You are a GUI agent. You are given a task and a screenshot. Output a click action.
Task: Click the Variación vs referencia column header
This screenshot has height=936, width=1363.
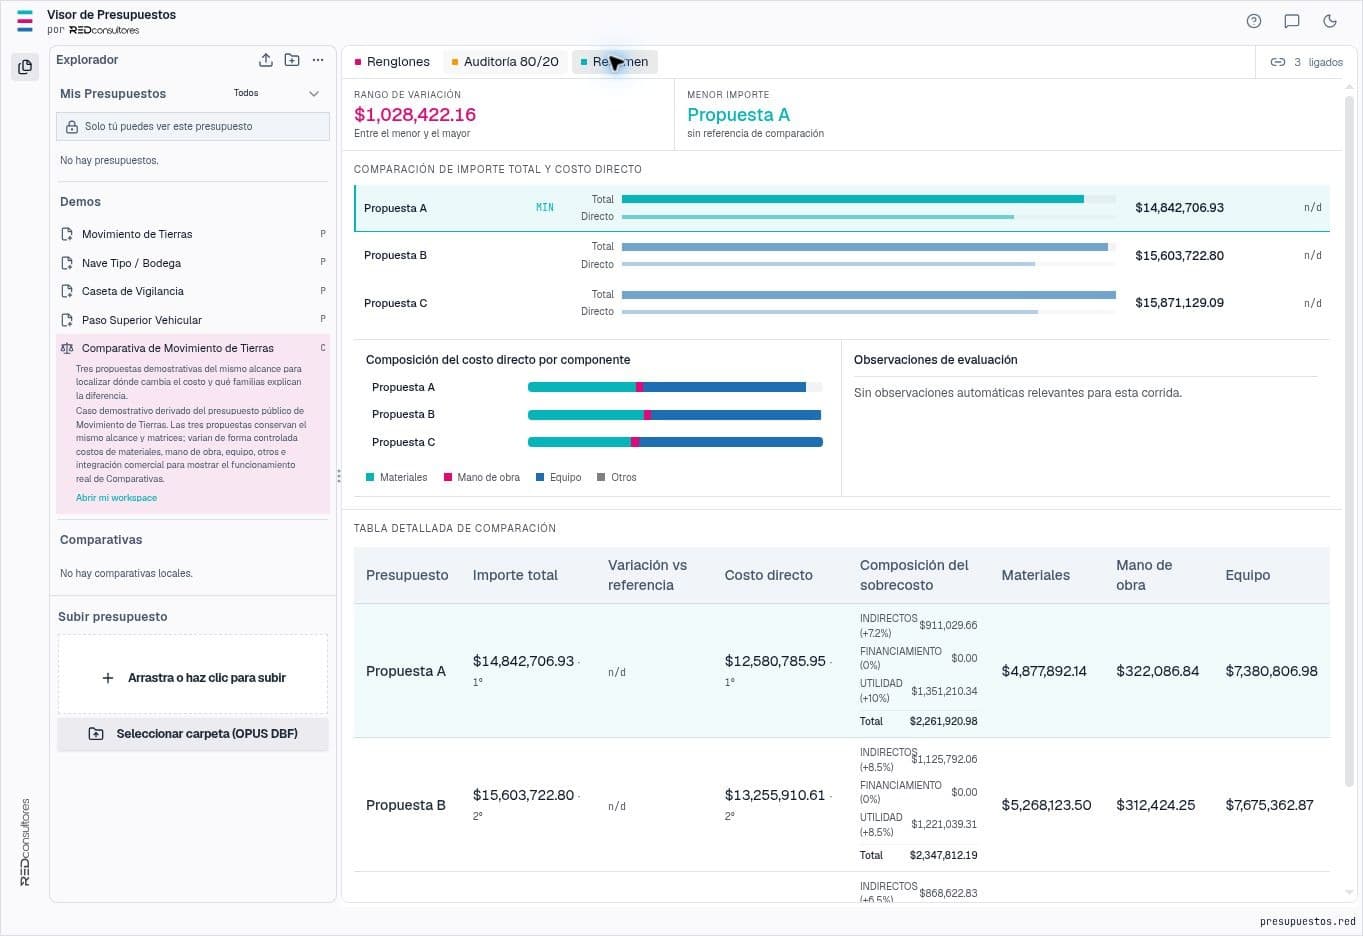[647, 575]
